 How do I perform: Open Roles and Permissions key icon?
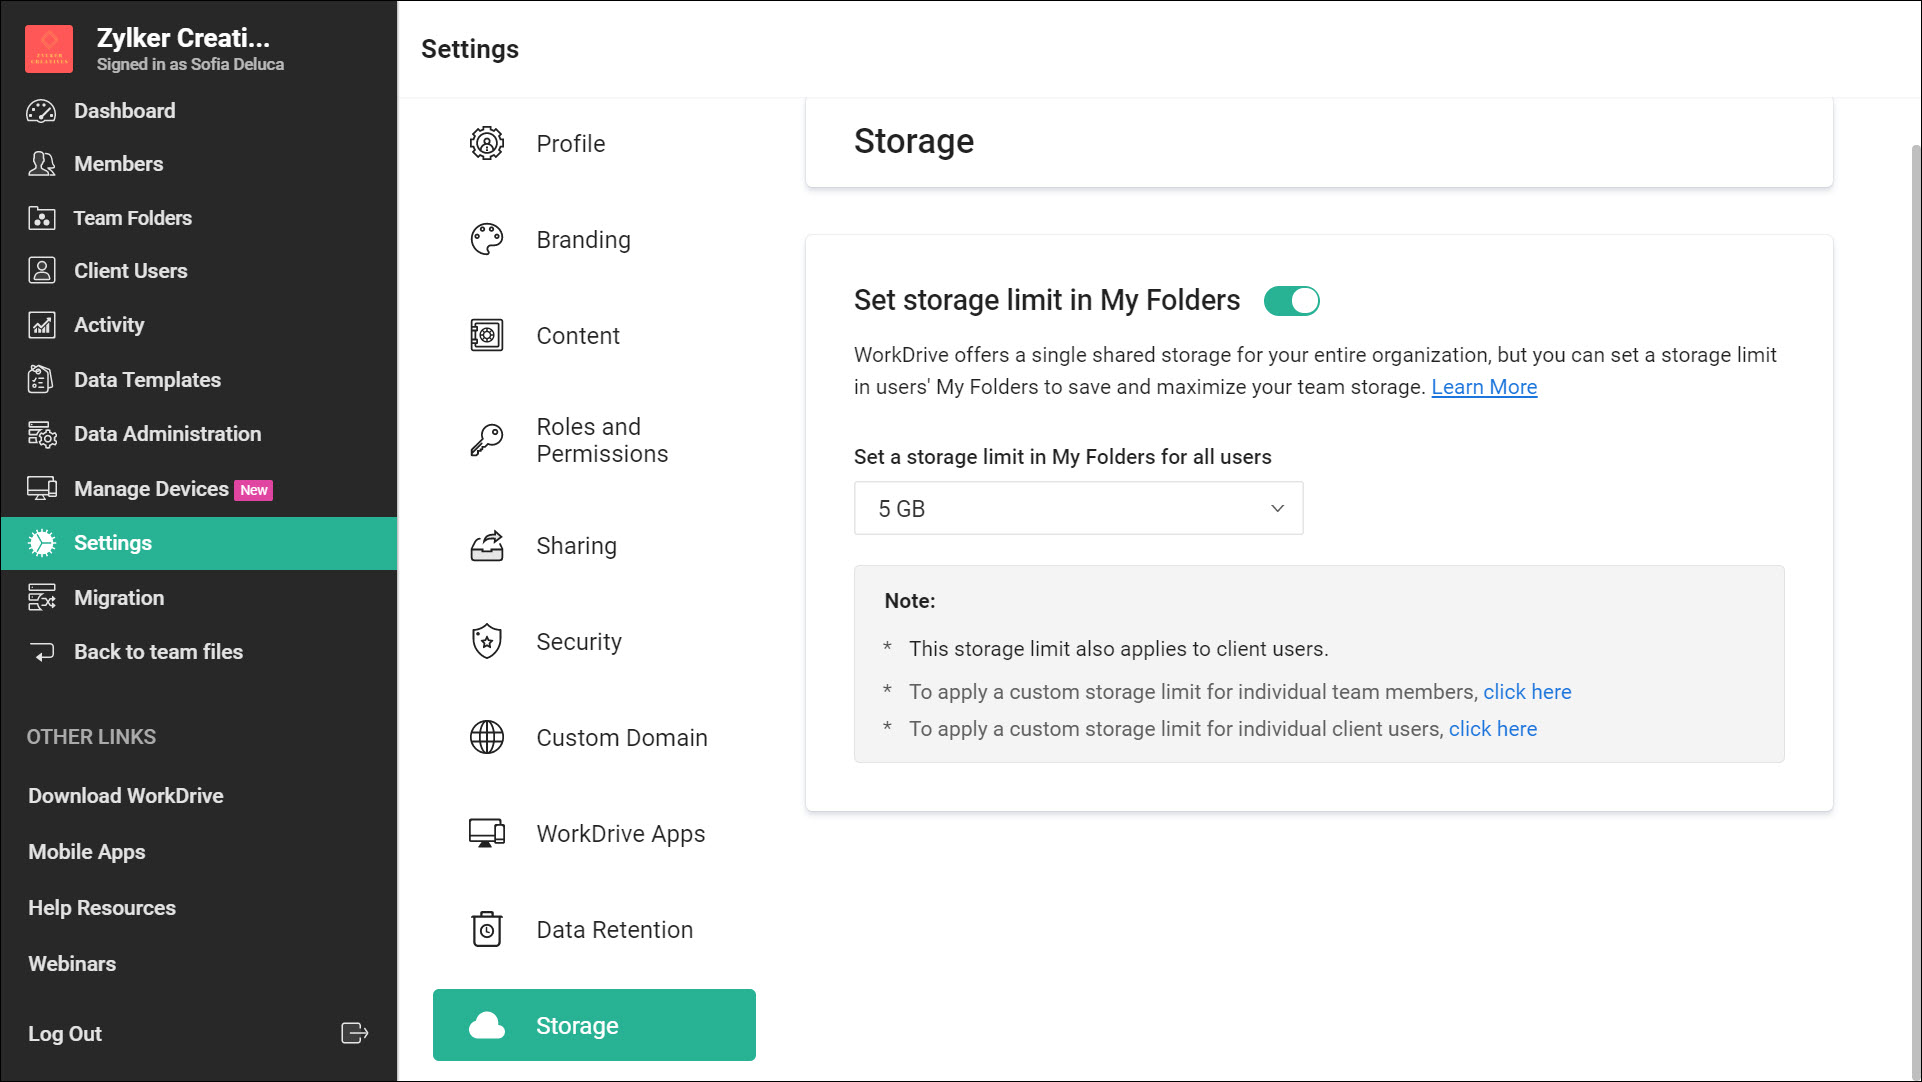tap(486, 439)
